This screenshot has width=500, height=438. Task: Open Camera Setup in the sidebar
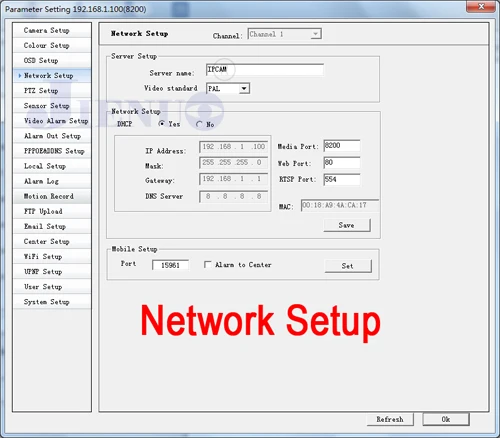click(x=52, y=30)
